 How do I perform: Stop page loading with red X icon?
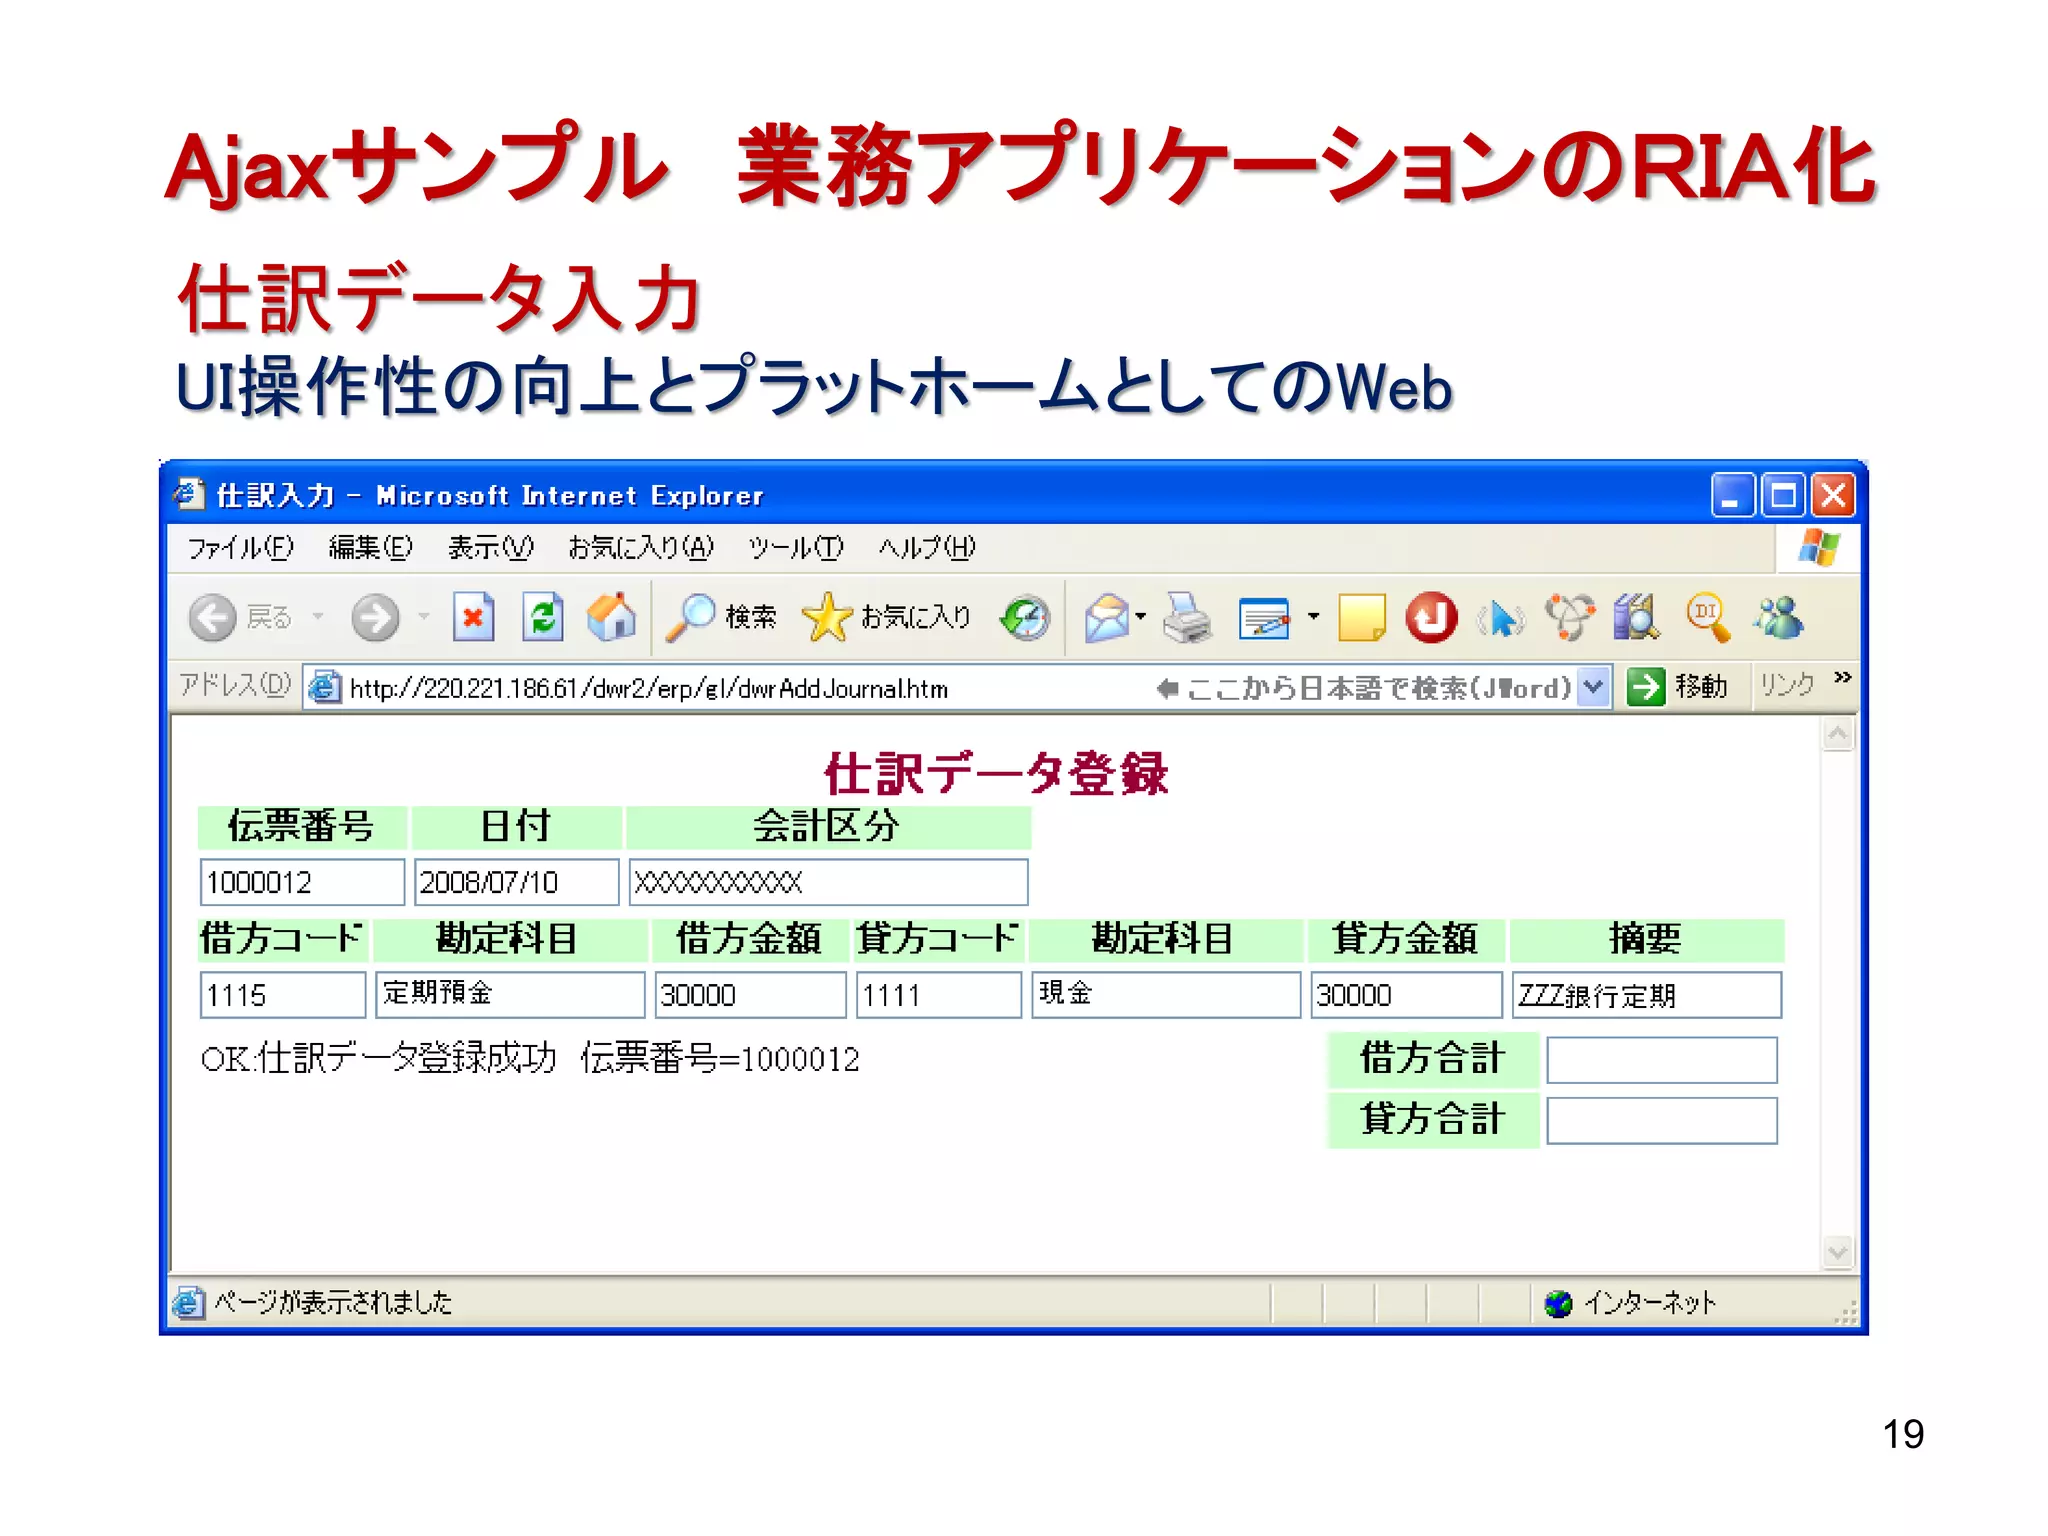(473, 617)
